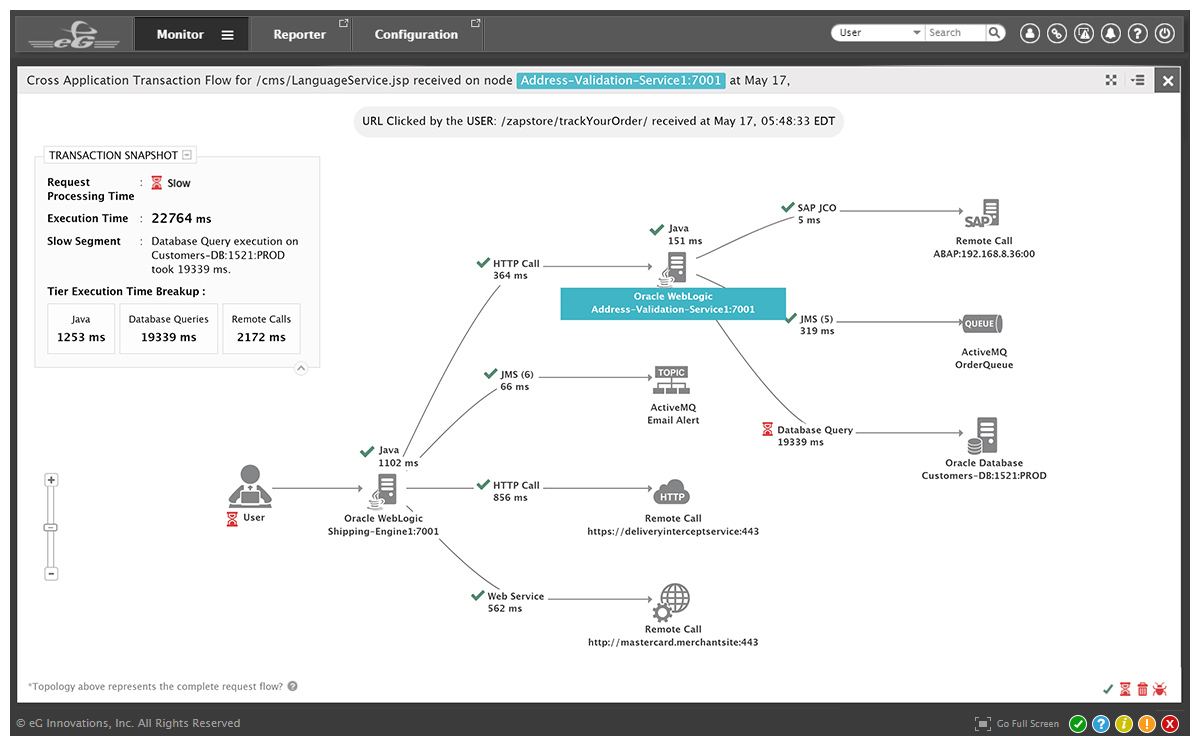Click the ActiveMQ Email Alert topic icon
Screen dimensions: 1200x746
pyautogui.click(x=672, y=381)
